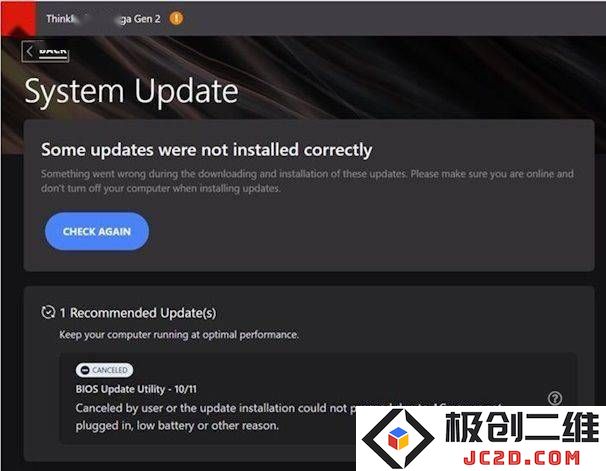Click the 'Something went wrong' explanation paragraph
The width and height of the screenshot is (606, 471).
(307, 181)
